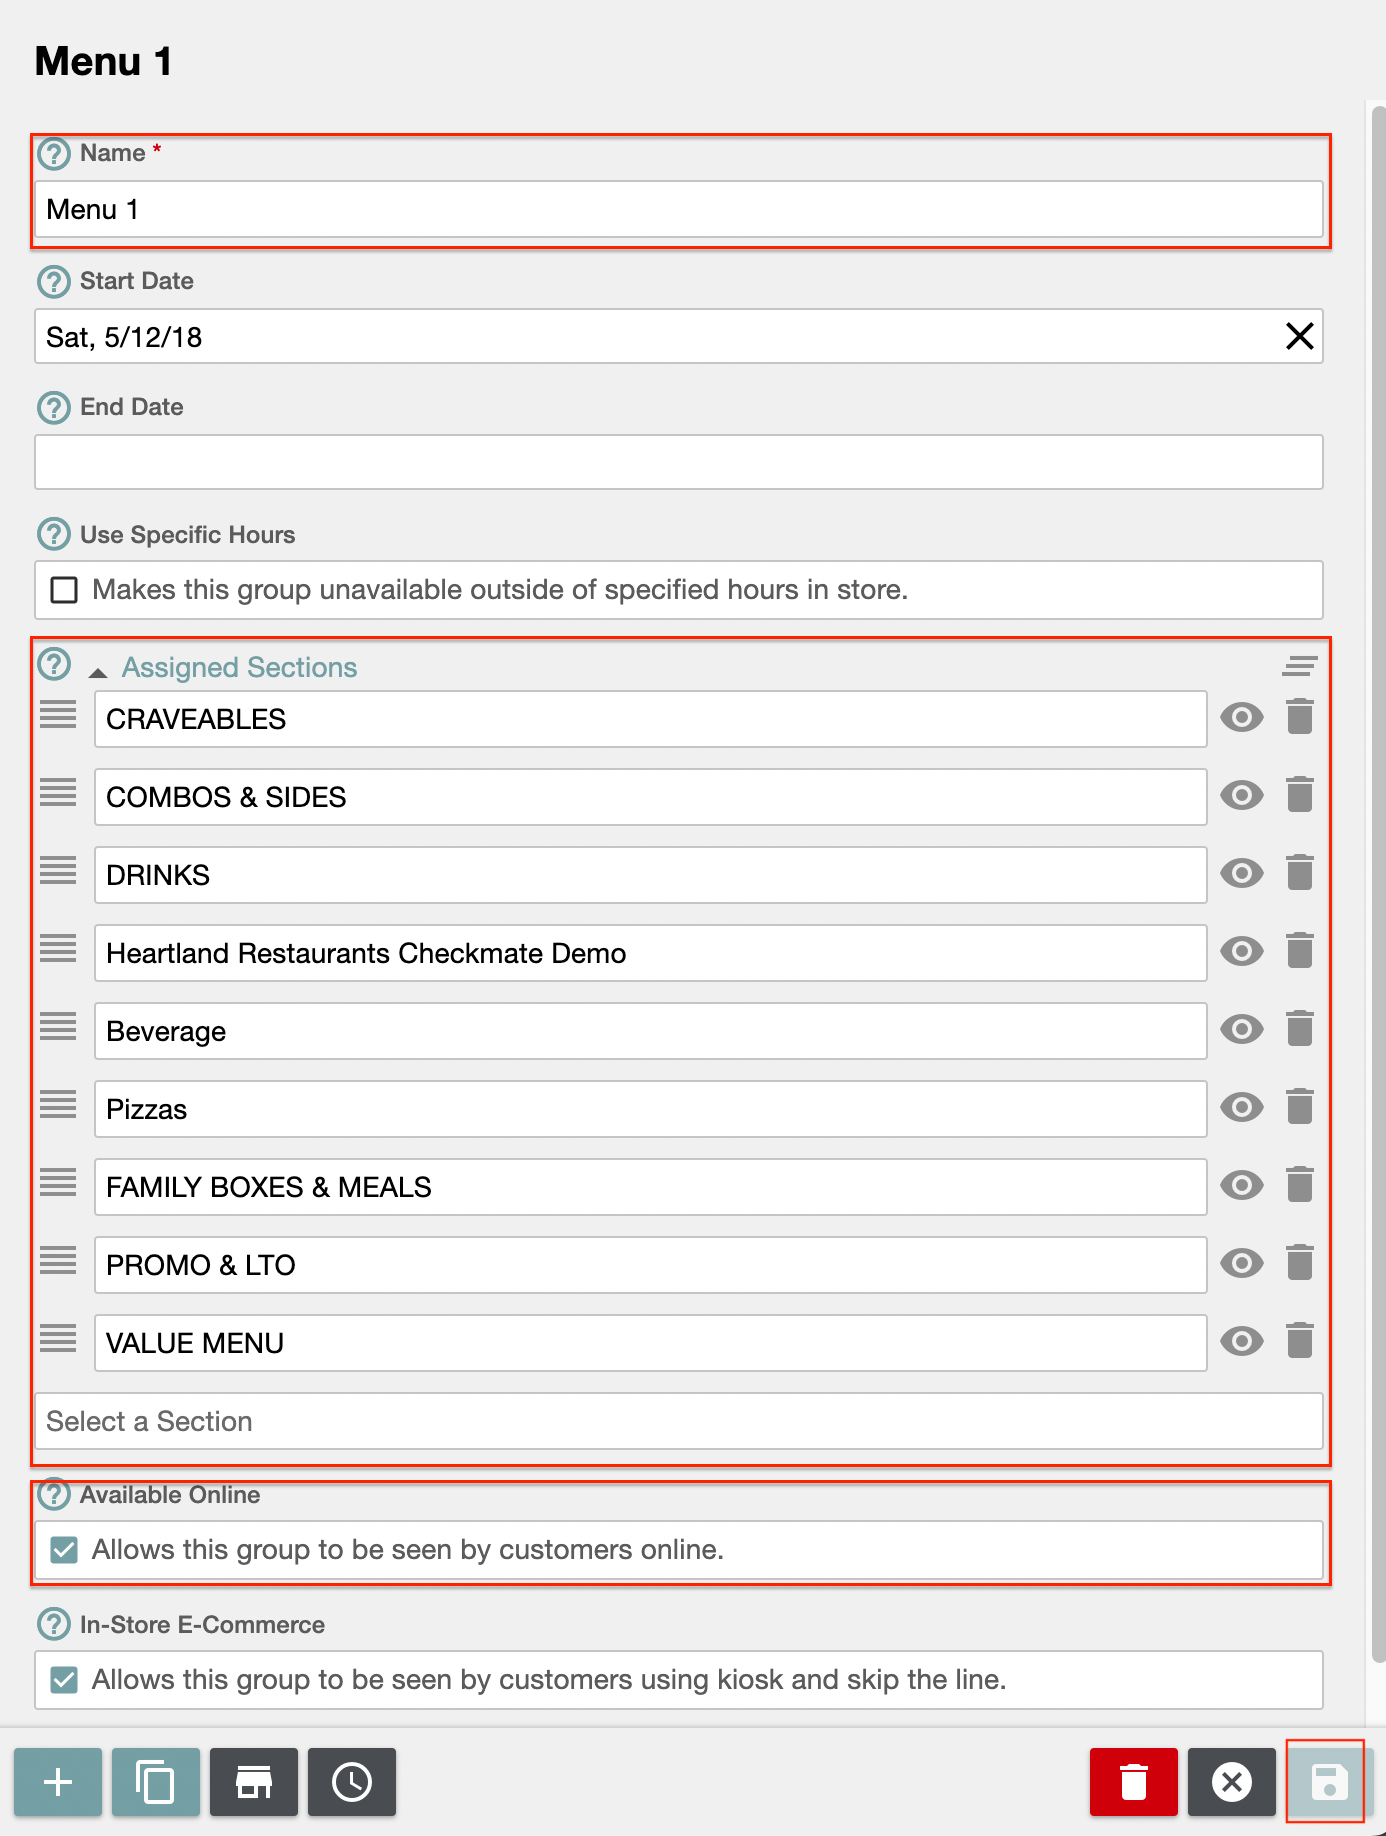Clear the Start Date with X
Image resolution: width=1386 pixels, height=1836 pixels.
[x=1299, y=337]
